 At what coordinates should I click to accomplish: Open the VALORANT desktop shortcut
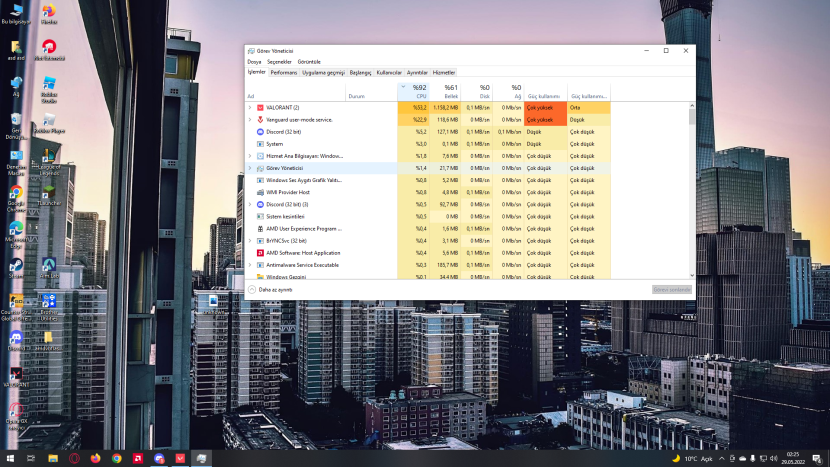16,377
